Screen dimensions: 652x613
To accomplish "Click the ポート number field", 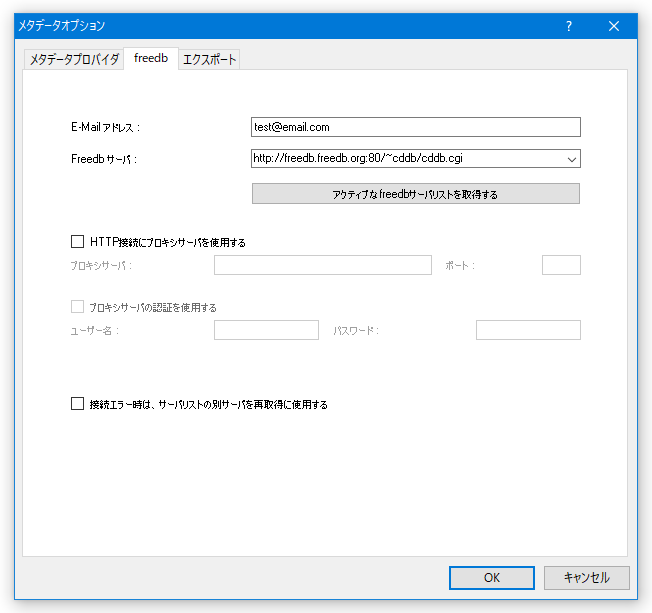I will pyautogui.click(x=561, y=265).
